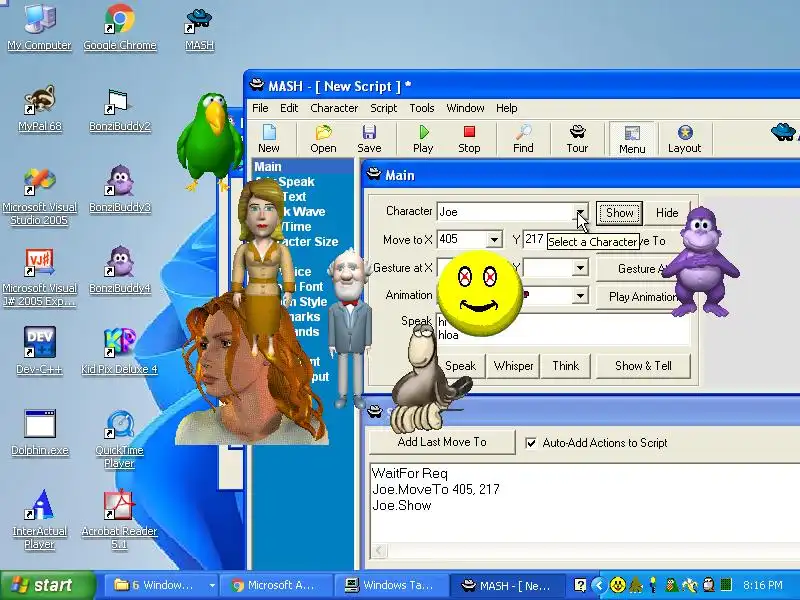Click the Show & Tell button
Screen dimensions: 800x600
pos(643,366)
